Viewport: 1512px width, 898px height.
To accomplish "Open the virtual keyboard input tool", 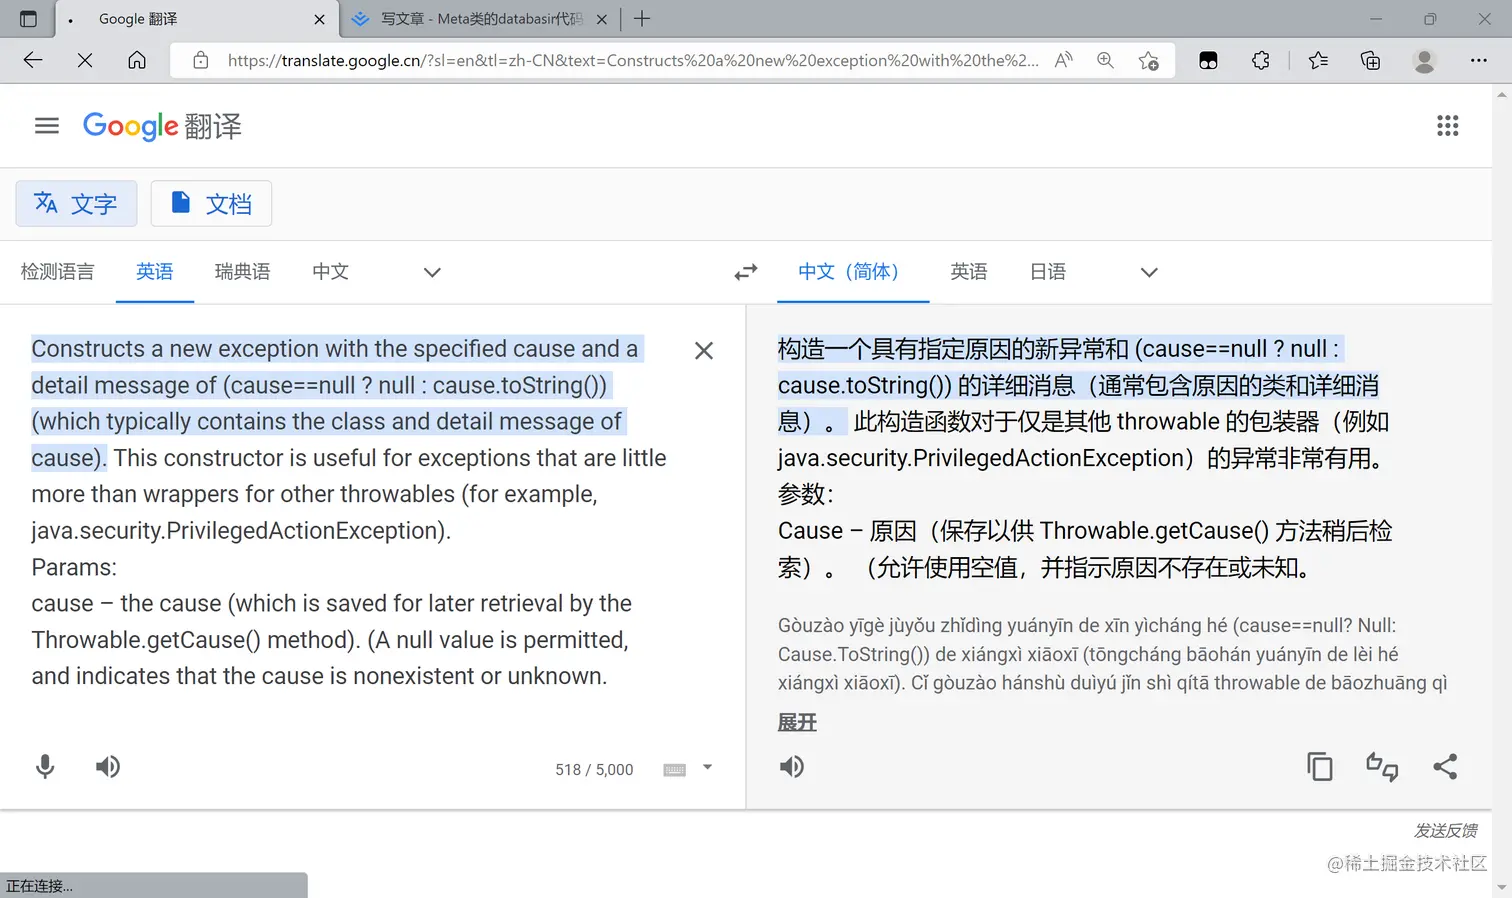I will pyautogui.click(x=675, y=769).
